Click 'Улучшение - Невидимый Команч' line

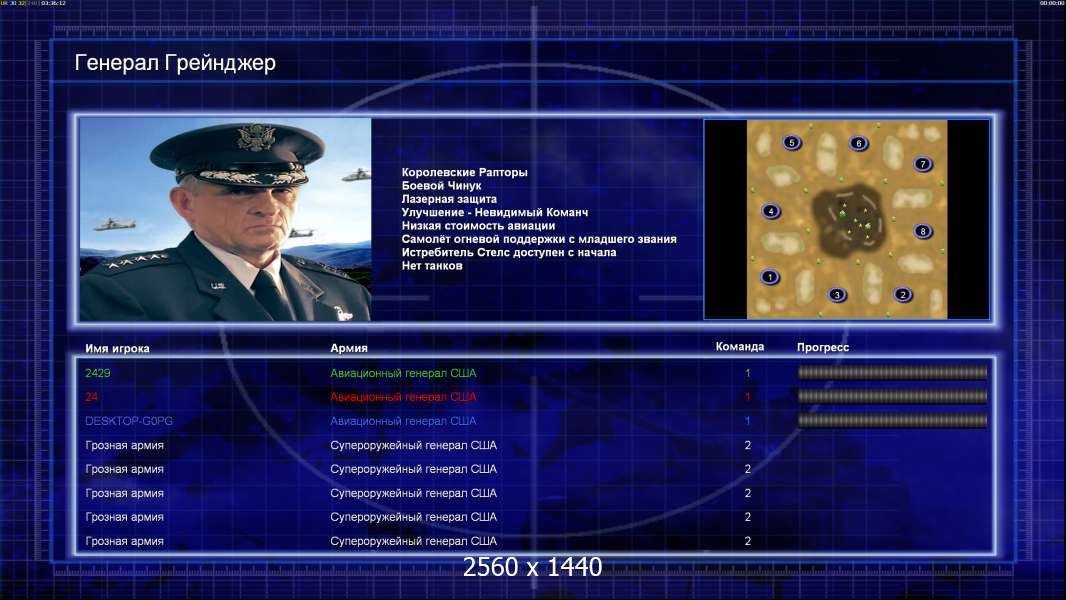[x=495, y=212]
